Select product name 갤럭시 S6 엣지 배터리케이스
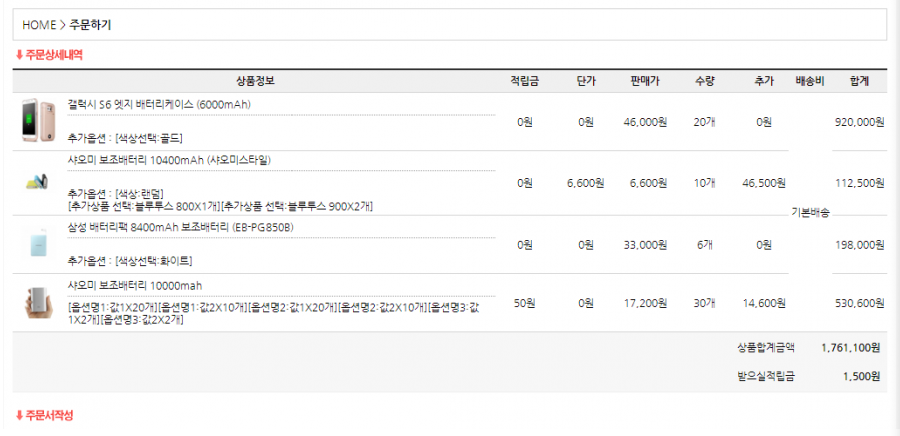The width and height of the screenshot is (900, 436). pos(159,104)
